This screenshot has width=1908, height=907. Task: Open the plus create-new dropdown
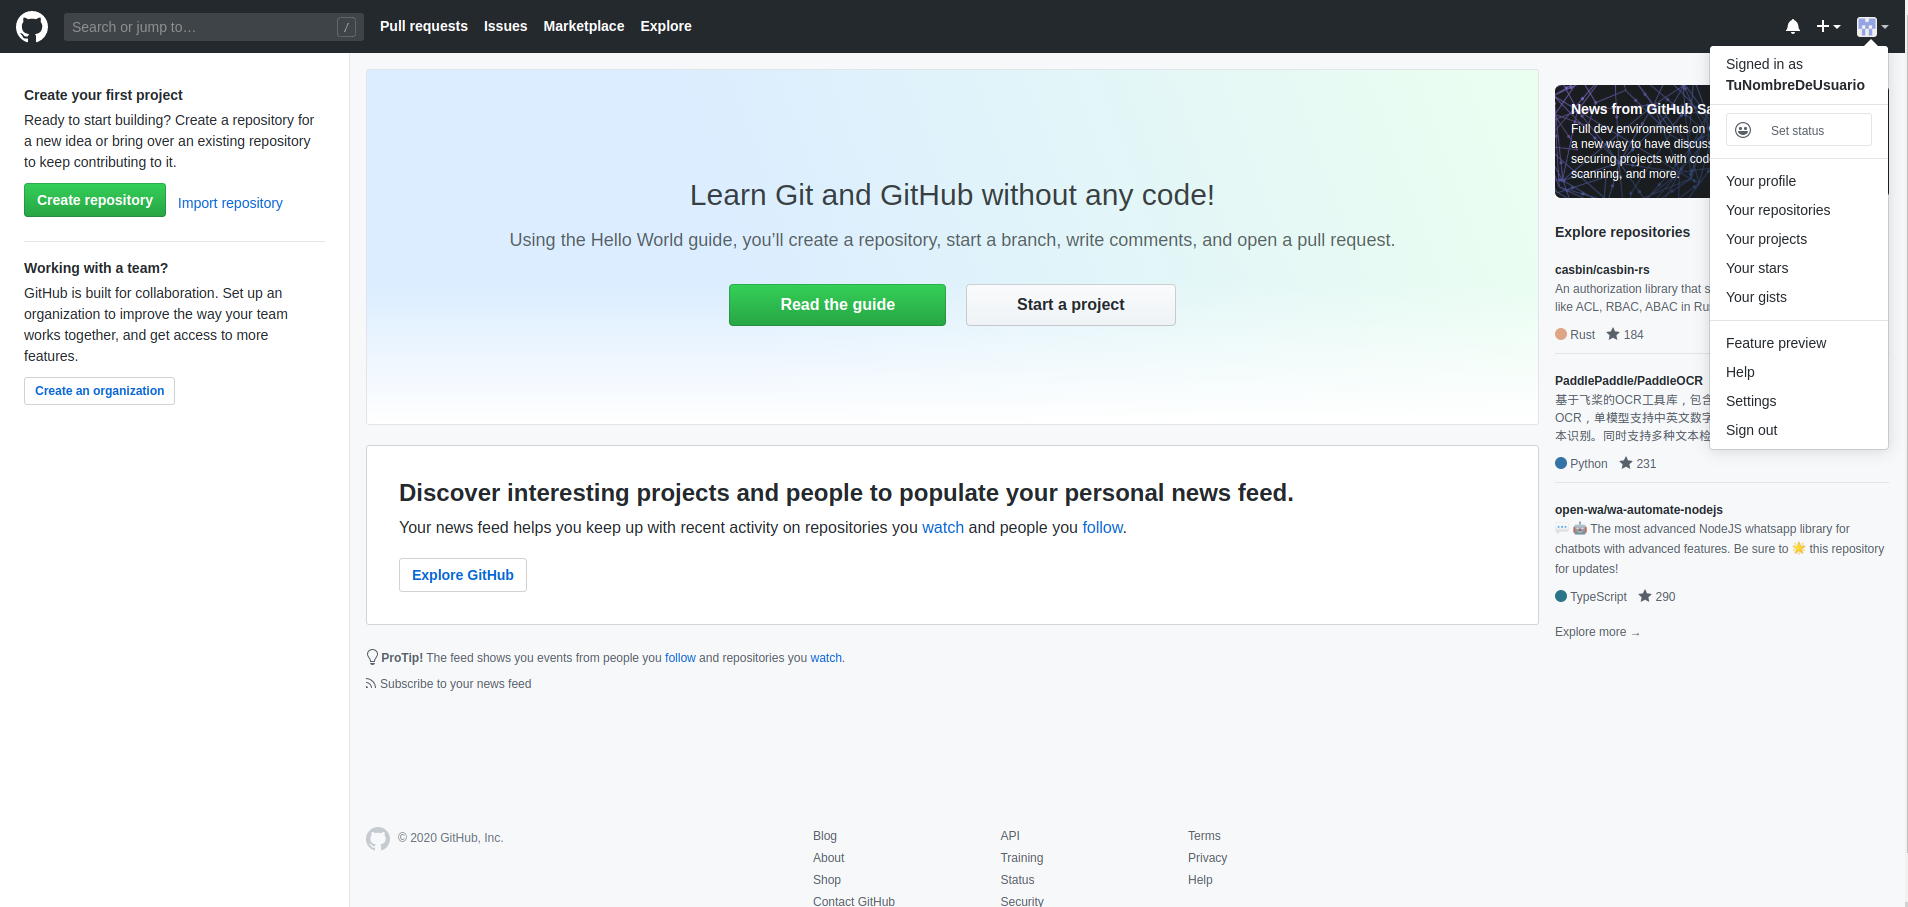coord(1828,27)
